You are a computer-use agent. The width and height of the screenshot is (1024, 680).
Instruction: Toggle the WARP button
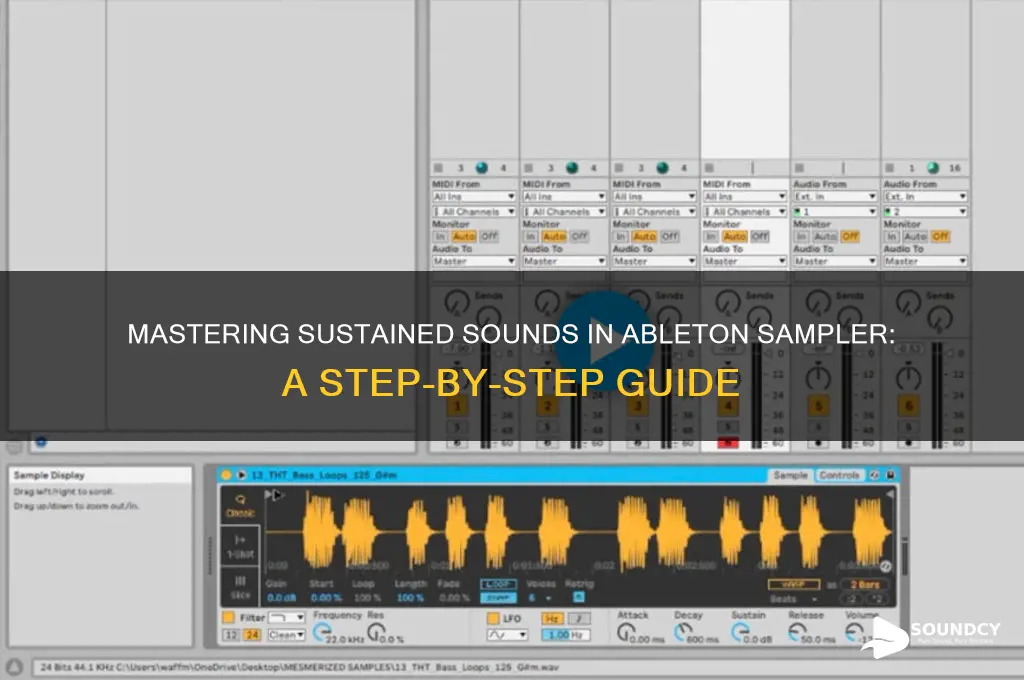[793, 584]
